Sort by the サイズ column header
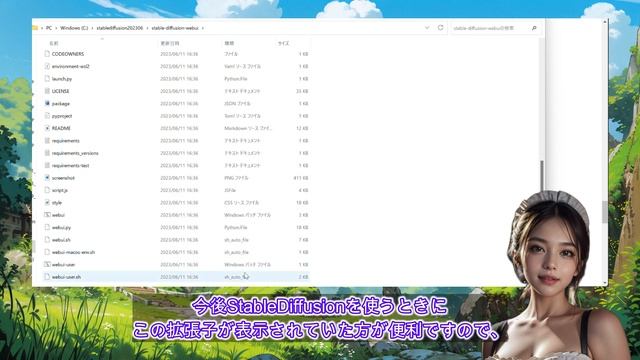The image size is (640, 360). point(284,43)
